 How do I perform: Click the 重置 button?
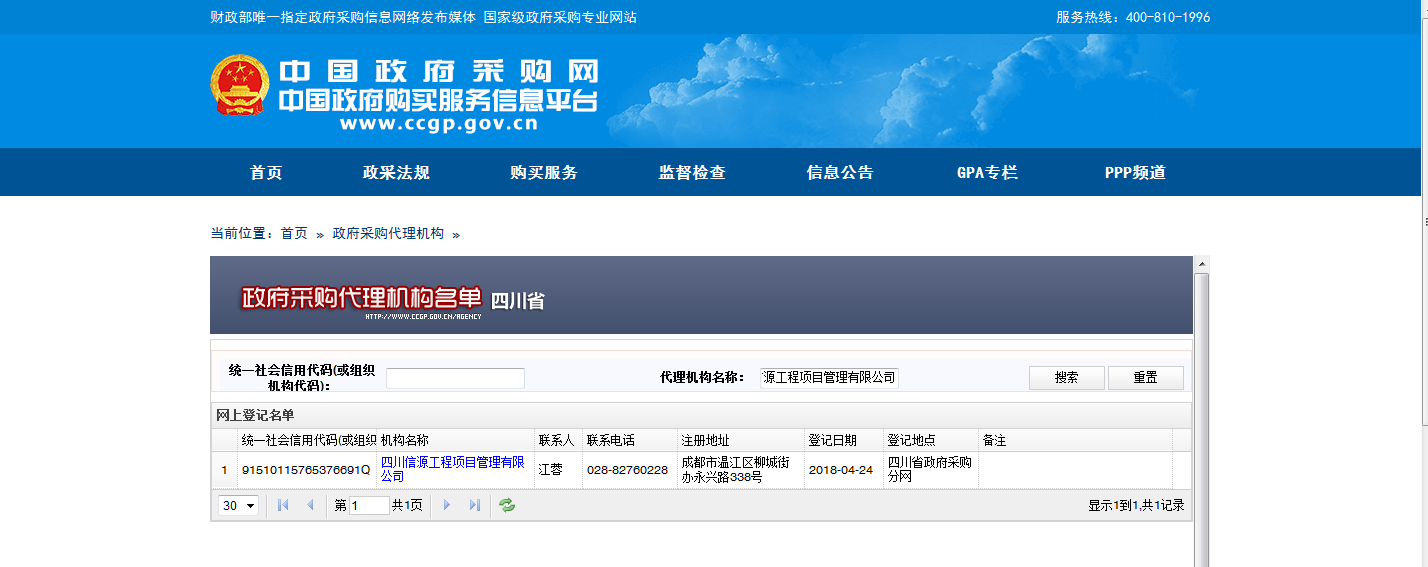(x=1146, y=378)
